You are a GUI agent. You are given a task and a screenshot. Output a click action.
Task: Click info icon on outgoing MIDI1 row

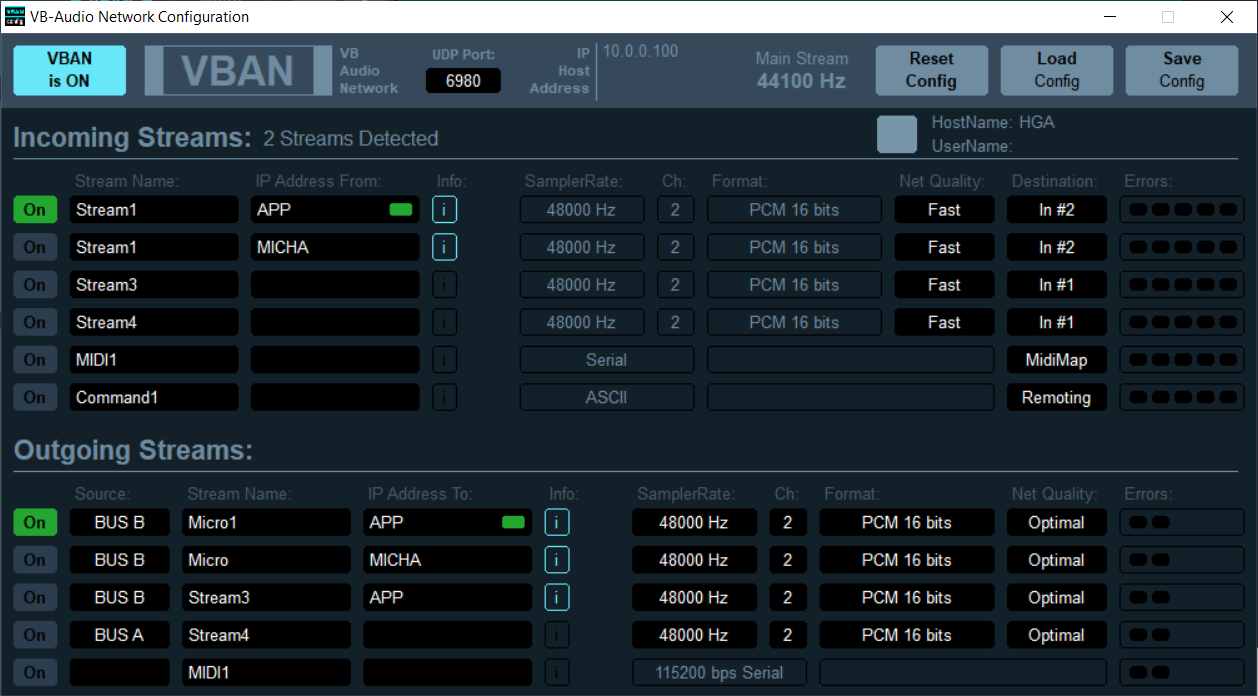point(557,672)
